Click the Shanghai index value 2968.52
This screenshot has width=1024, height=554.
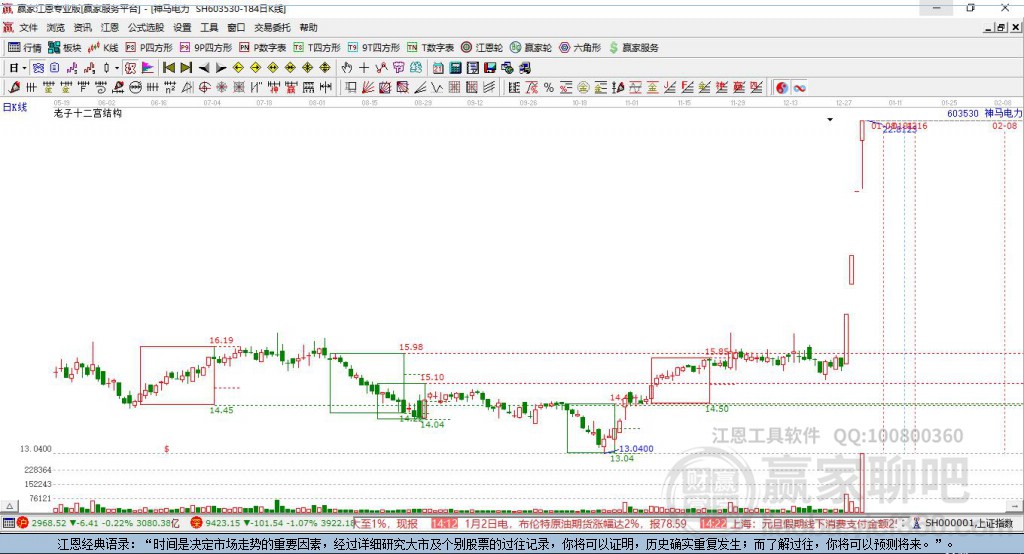click(x=48, y=523)
